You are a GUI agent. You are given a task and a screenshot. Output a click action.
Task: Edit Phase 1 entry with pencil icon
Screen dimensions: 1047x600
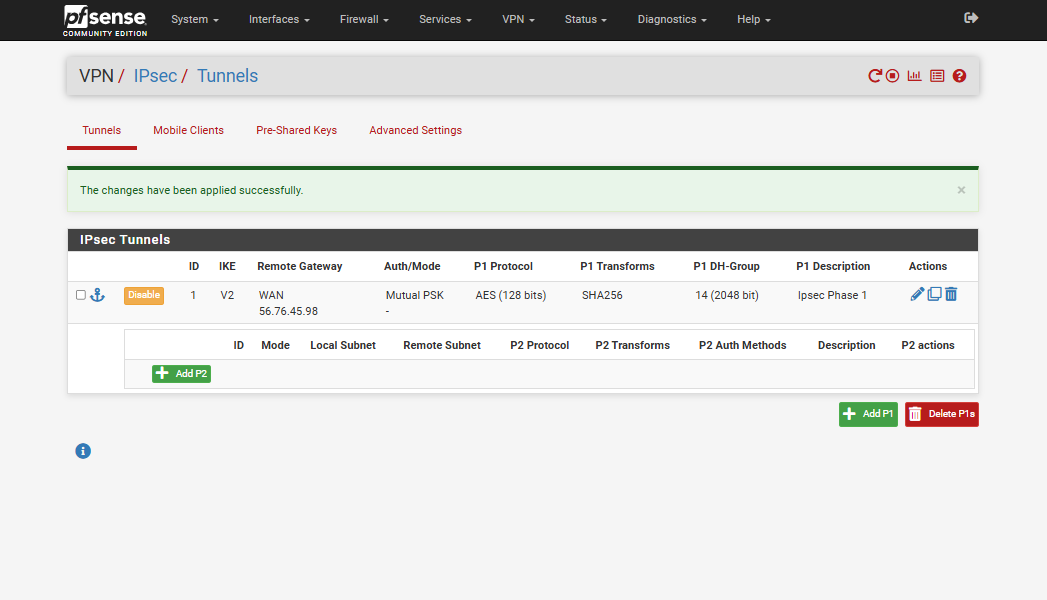[917, 294]
